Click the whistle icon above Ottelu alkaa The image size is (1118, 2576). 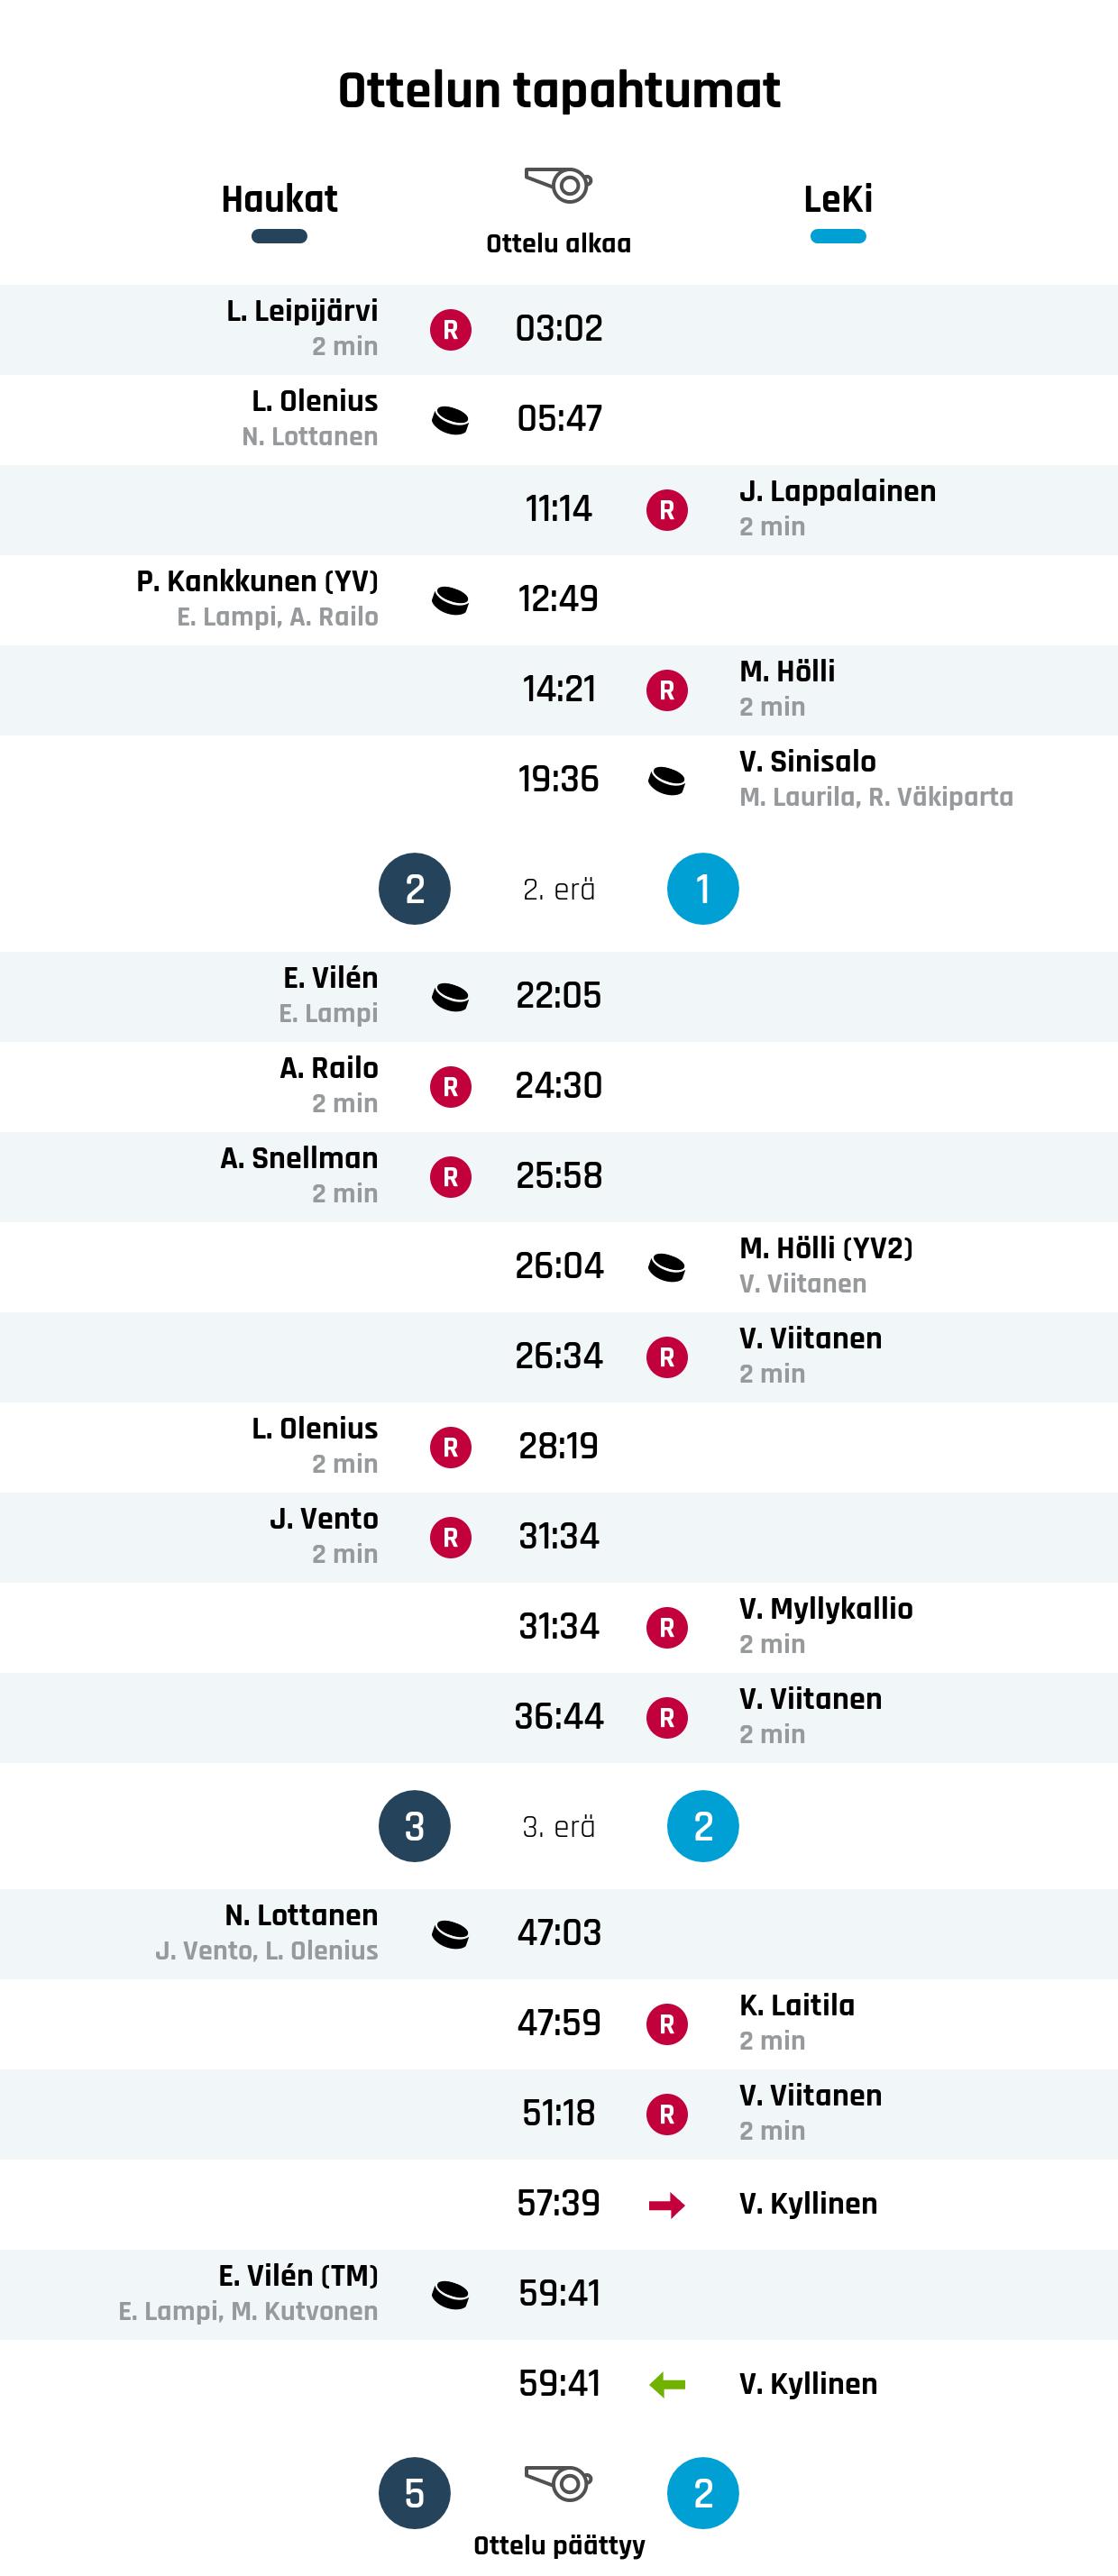[558, 185]
